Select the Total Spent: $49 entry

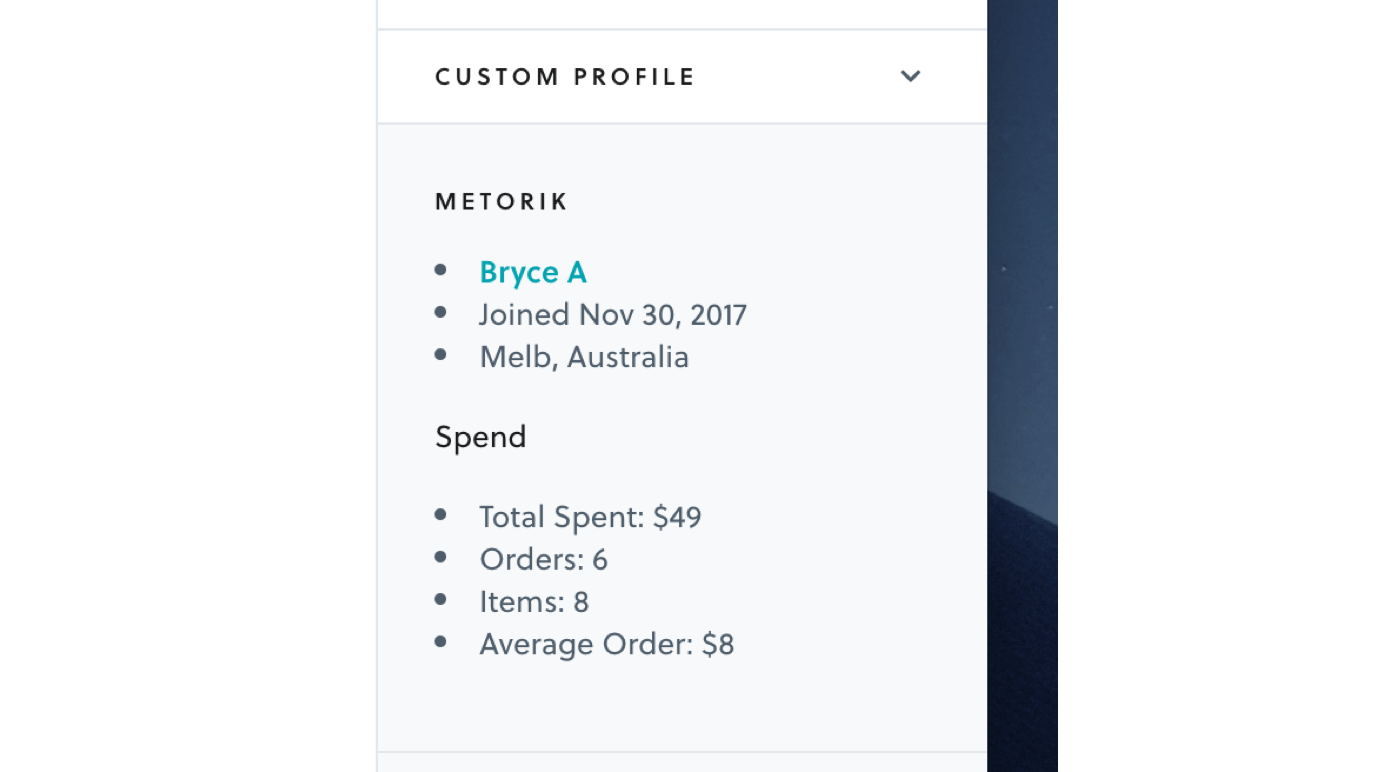click(x=590, y=517)
